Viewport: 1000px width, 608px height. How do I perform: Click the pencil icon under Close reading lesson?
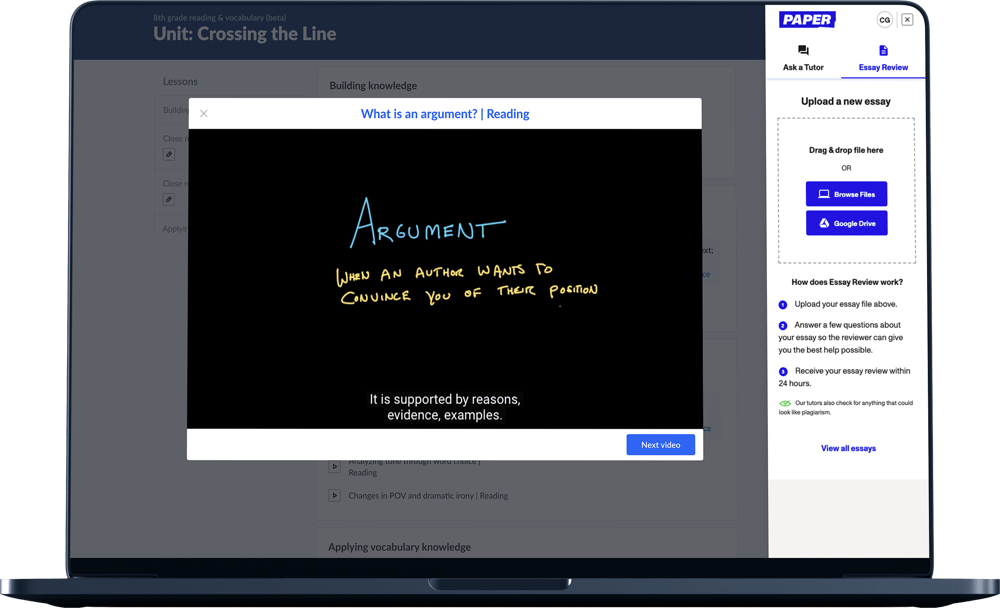point(169,155)
